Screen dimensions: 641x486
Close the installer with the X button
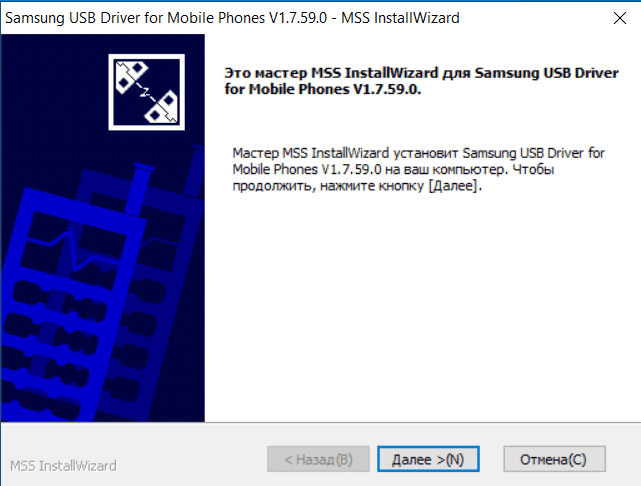point(620,18)
